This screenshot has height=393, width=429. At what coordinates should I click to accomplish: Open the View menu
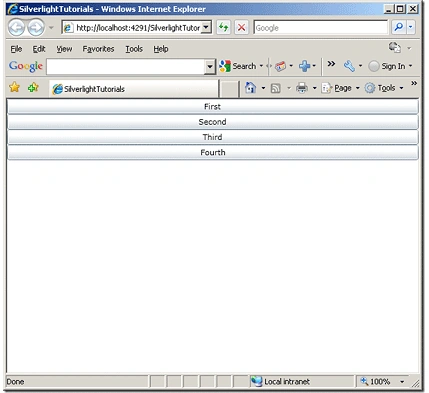pyautogui.click(x=64, y=49)
